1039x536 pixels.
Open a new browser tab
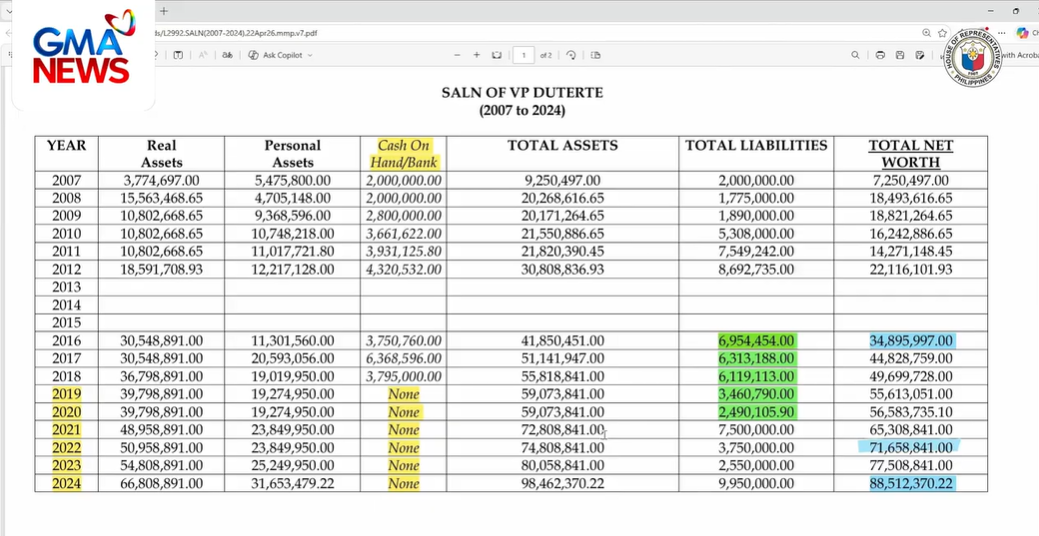[164, 11]
